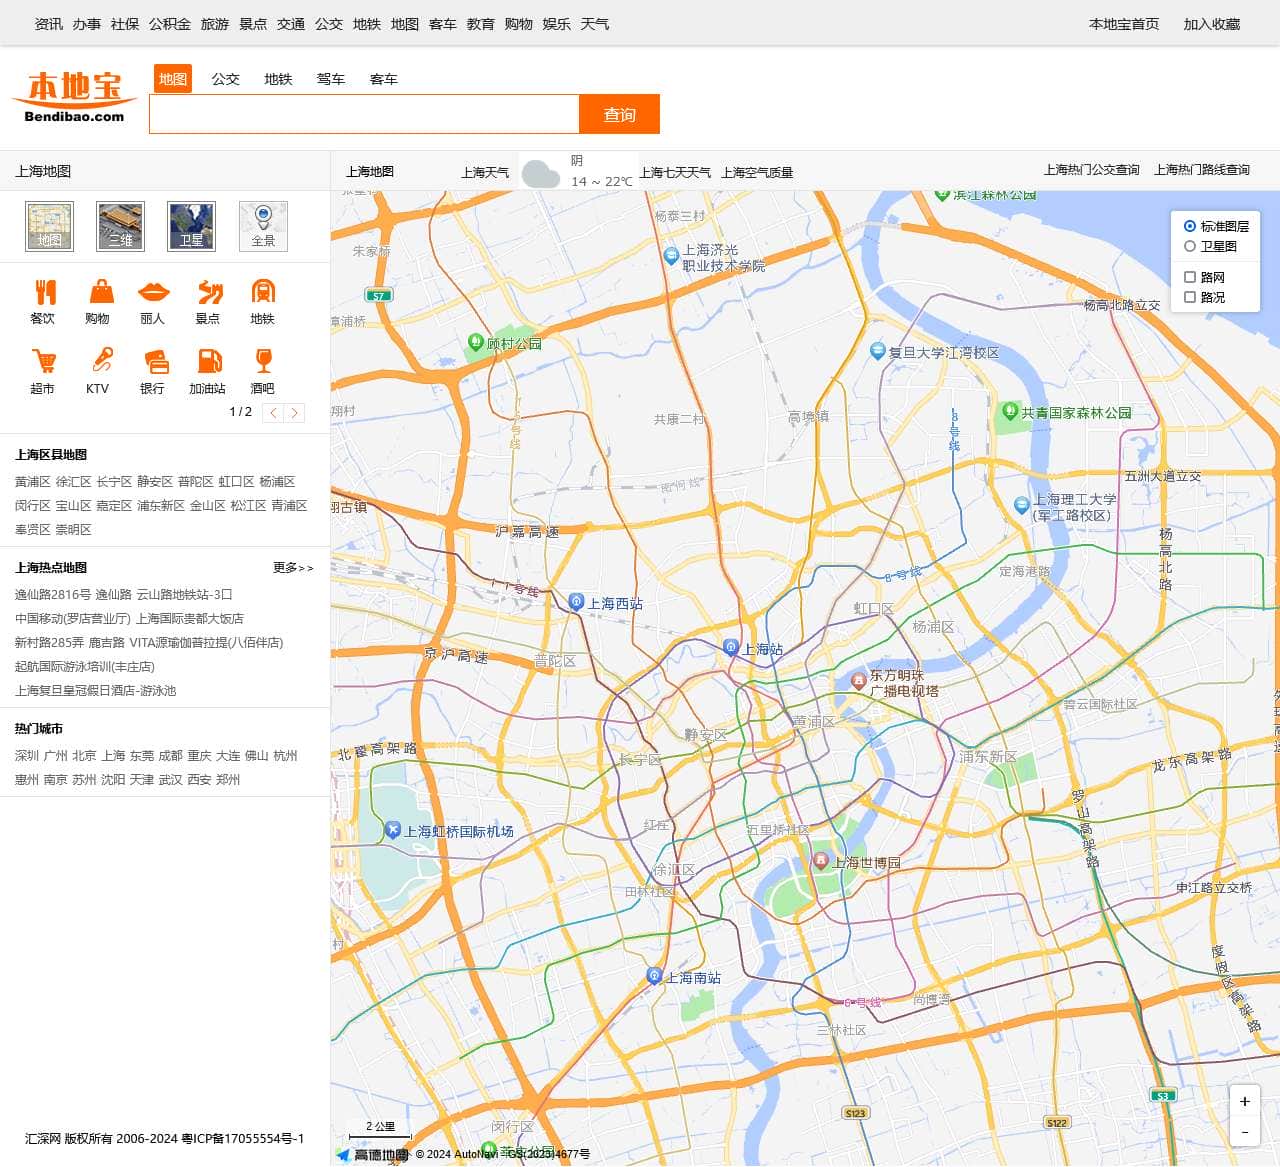The width and height of the screenshot is (1280, 1167).
Task: Select the 酒吧 bar icon
Action: click(x=263, y=361)
